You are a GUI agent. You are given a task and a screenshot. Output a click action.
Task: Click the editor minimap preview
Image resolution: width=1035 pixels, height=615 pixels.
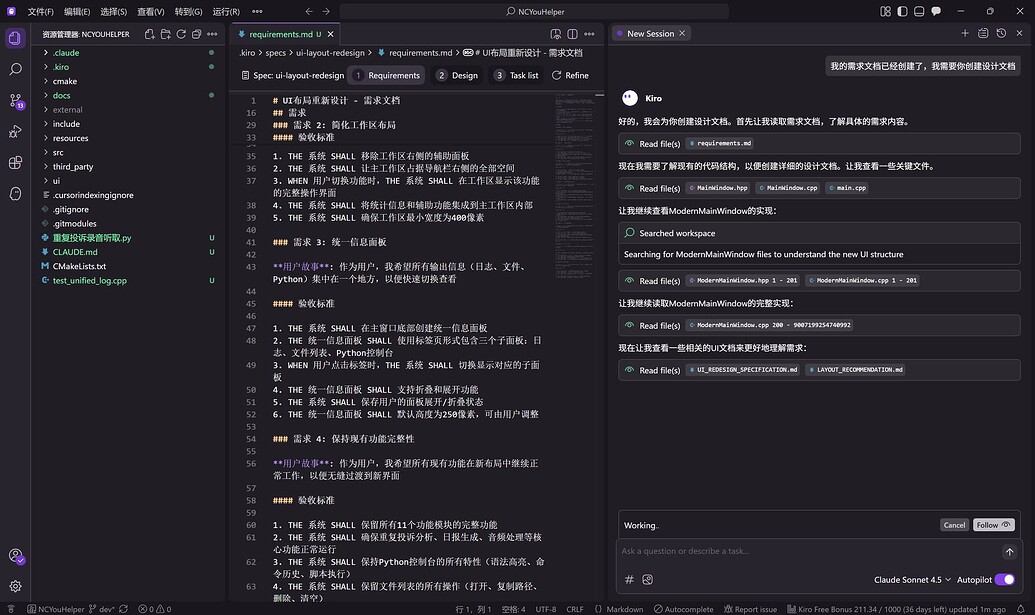pos(574,185)
